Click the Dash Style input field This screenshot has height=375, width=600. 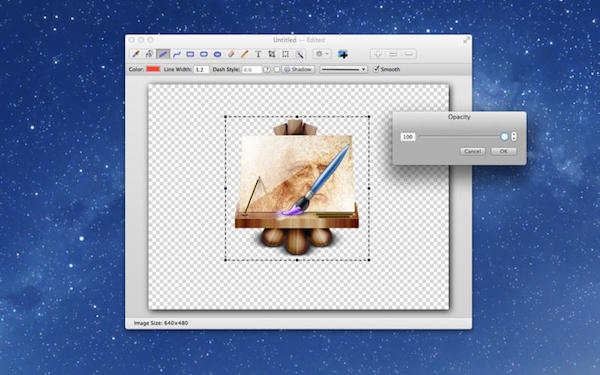point(252,70)
